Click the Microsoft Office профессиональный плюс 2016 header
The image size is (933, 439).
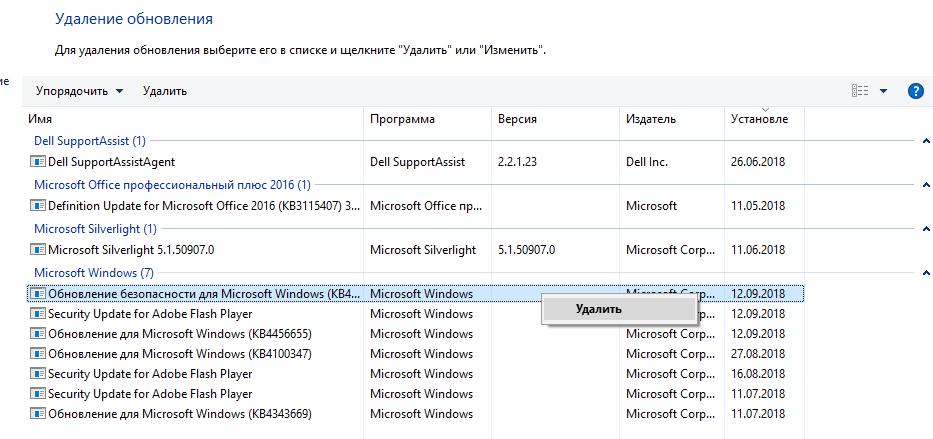pos(172,185)
